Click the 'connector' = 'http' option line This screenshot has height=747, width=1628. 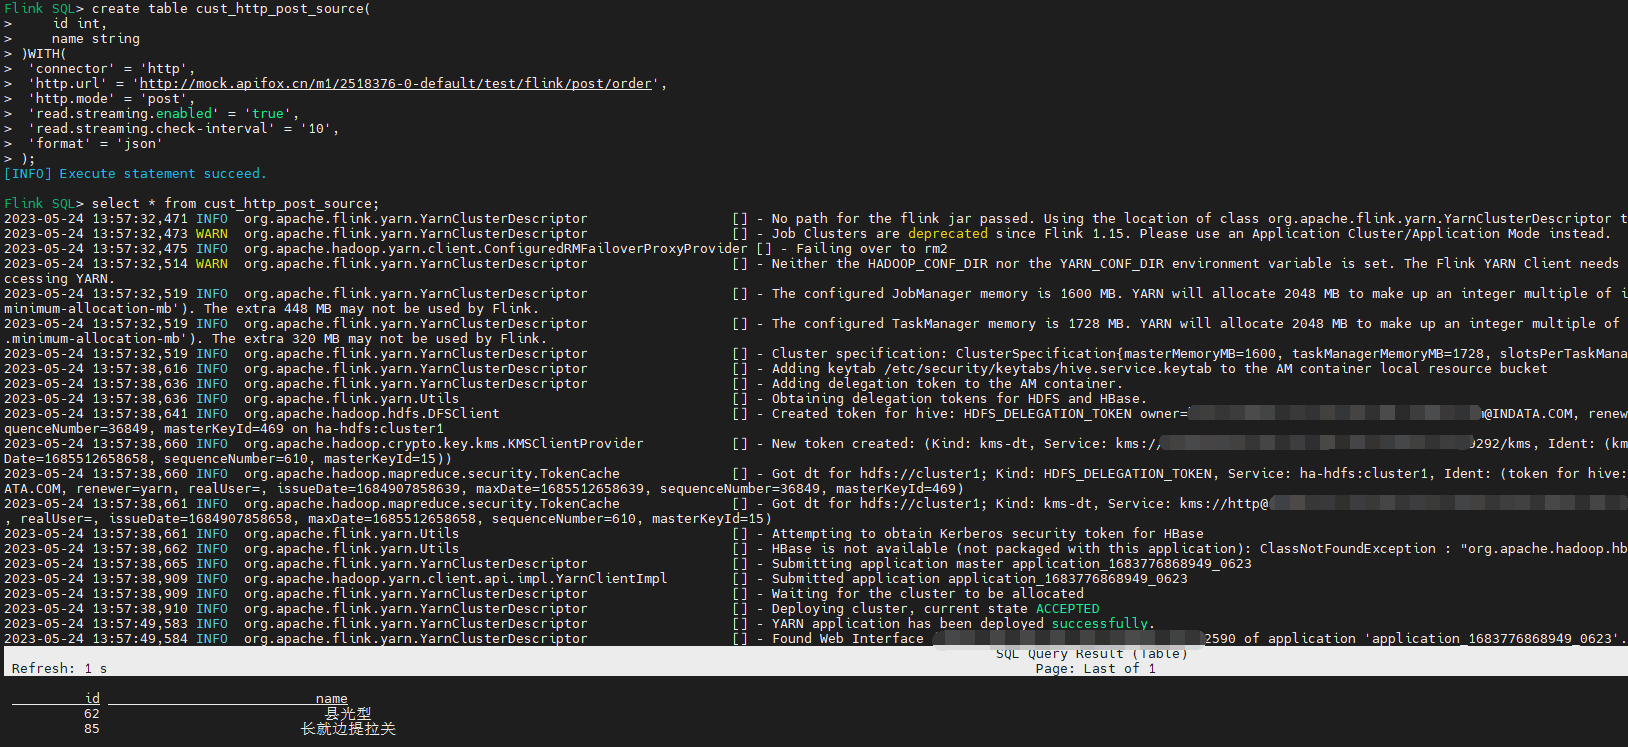[x=112, y=69]
